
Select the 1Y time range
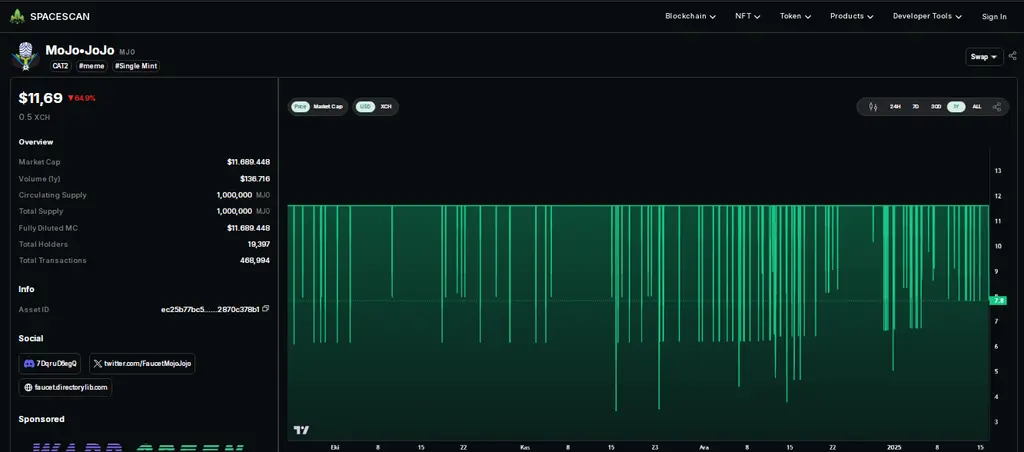tap(956, 106)
